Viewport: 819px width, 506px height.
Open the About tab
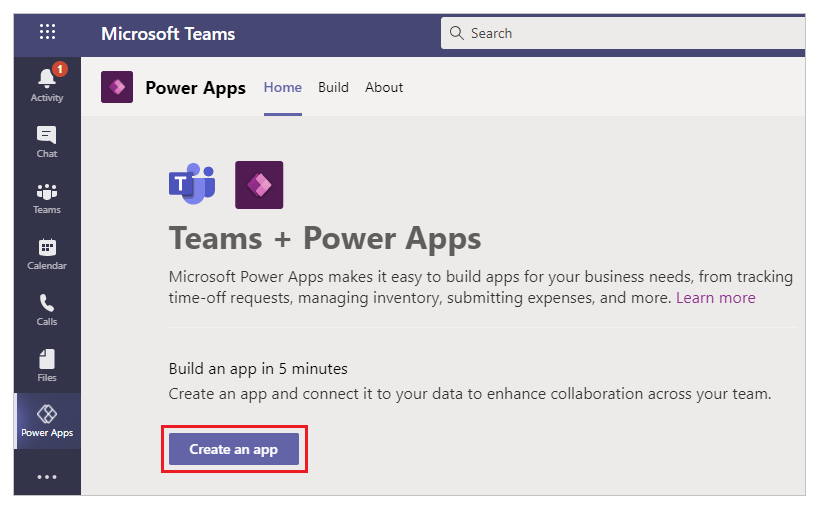point(384,87)
